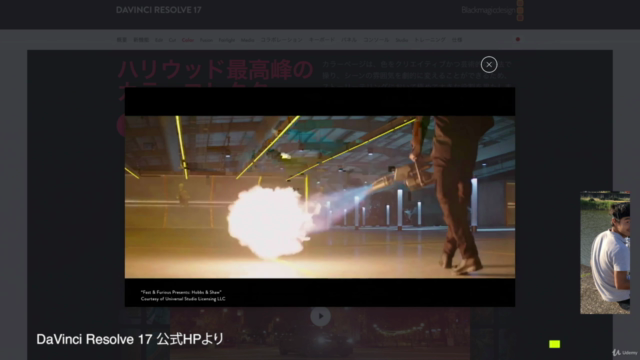Open the Blackmagicdesign logo link
Viewport: 640px width, 360px height.
(492, 10)
